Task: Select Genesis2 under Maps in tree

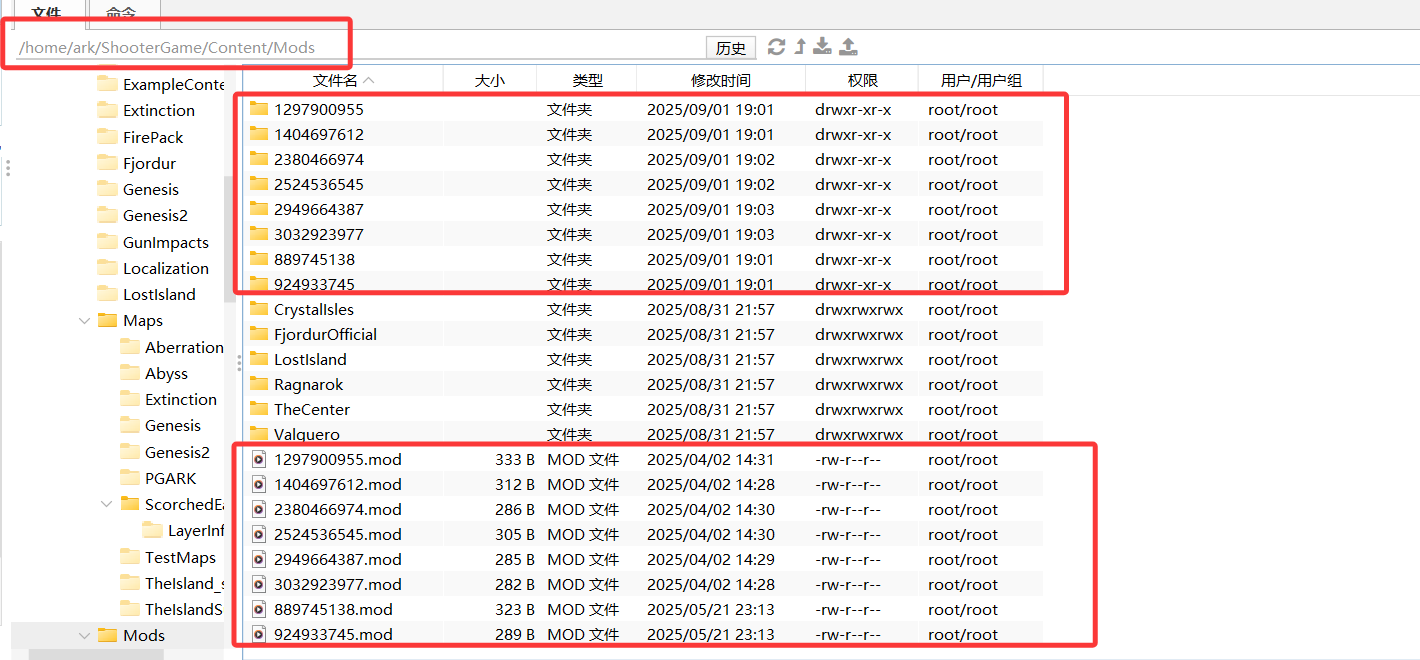Action: click(x=177, y=452)
